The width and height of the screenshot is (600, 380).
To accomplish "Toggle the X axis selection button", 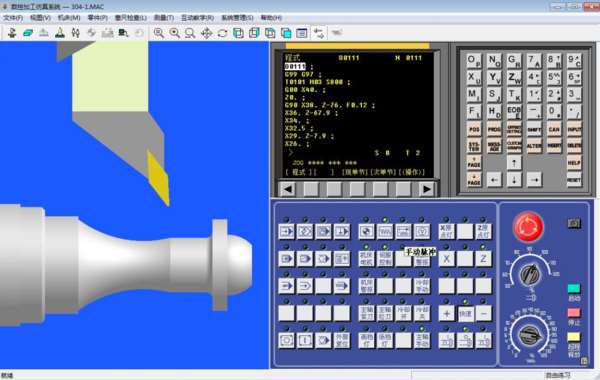I will [x=446, y=259].
